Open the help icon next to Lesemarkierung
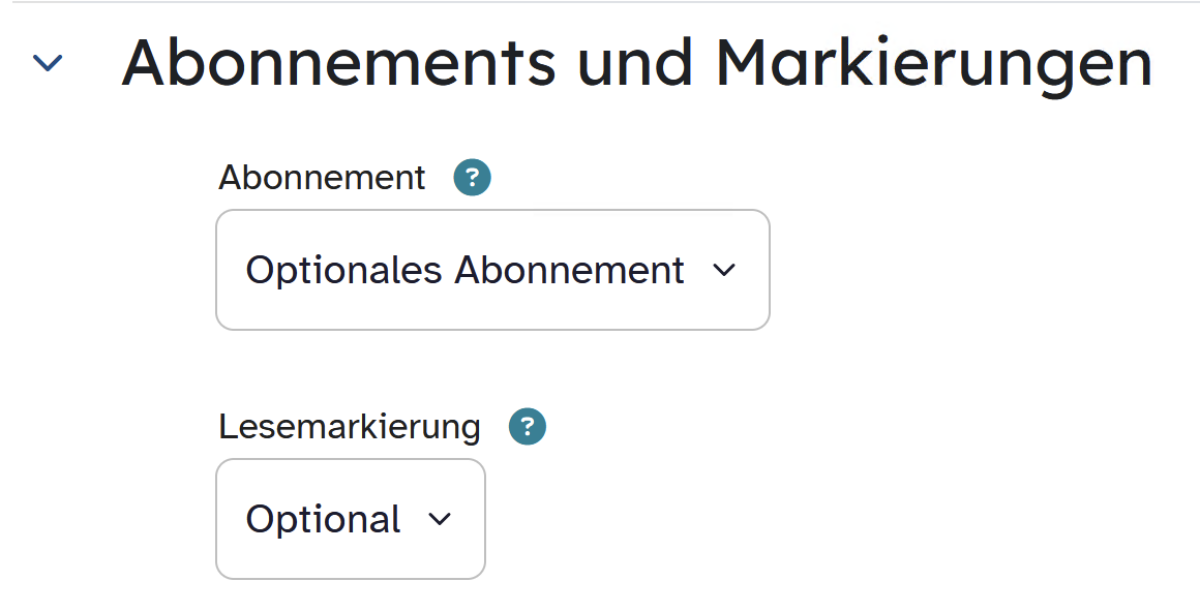 click(x=527, y=428)
